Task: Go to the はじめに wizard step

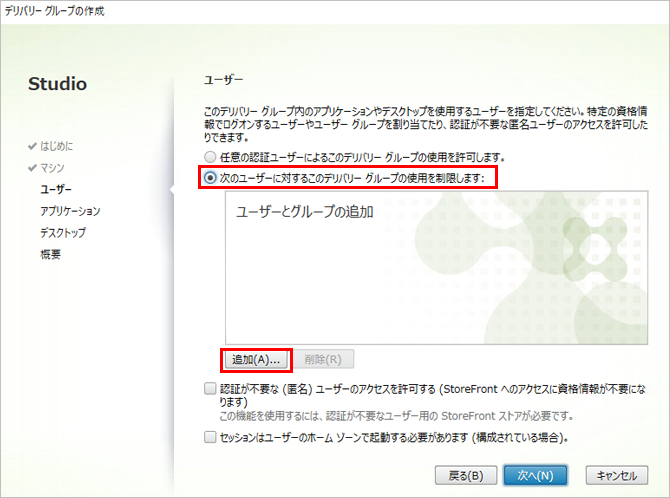Action: [56, 146]
